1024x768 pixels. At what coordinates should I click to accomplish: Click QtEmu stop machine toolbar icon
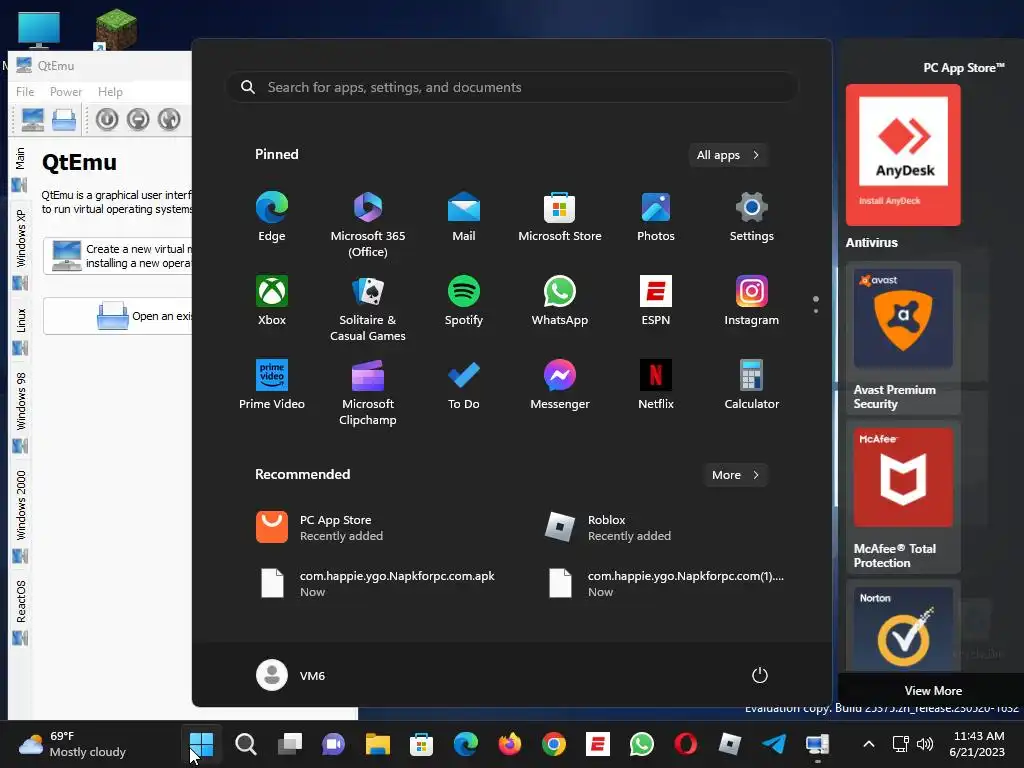coord(138,120)
